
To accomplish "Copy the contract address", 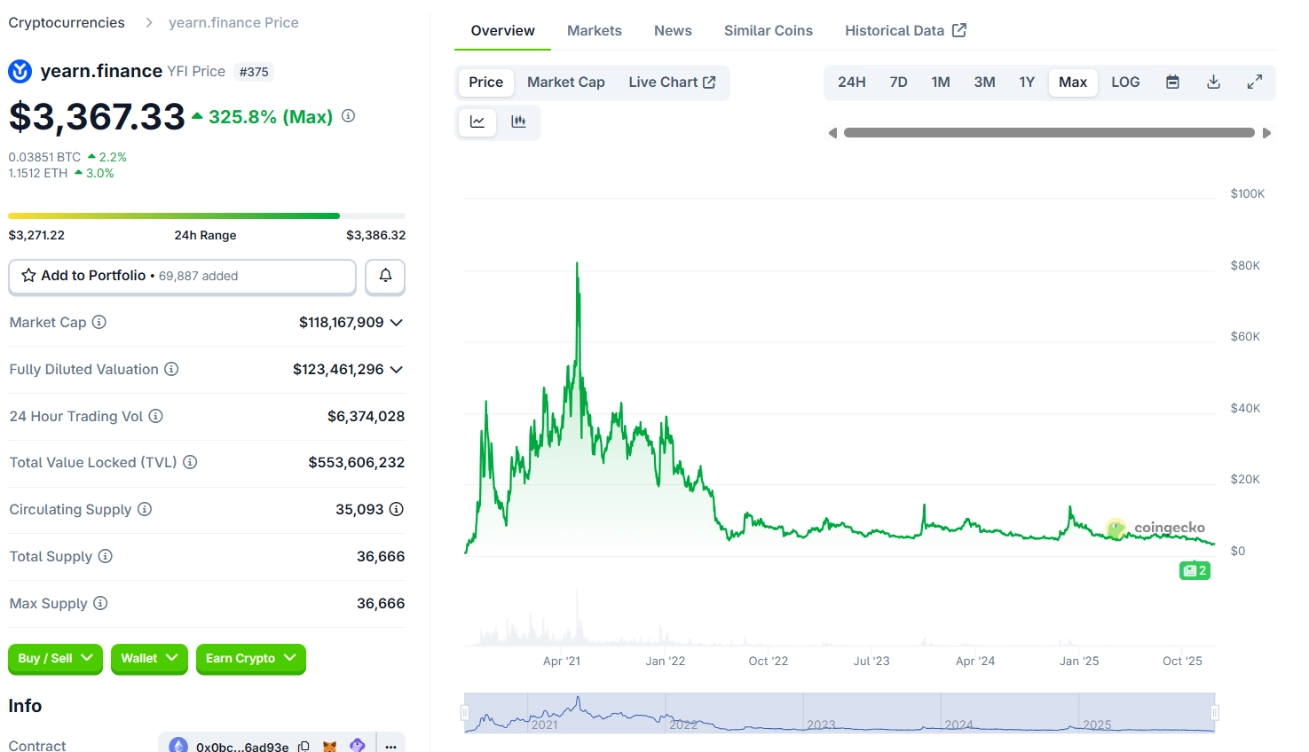I will (305, 745).
